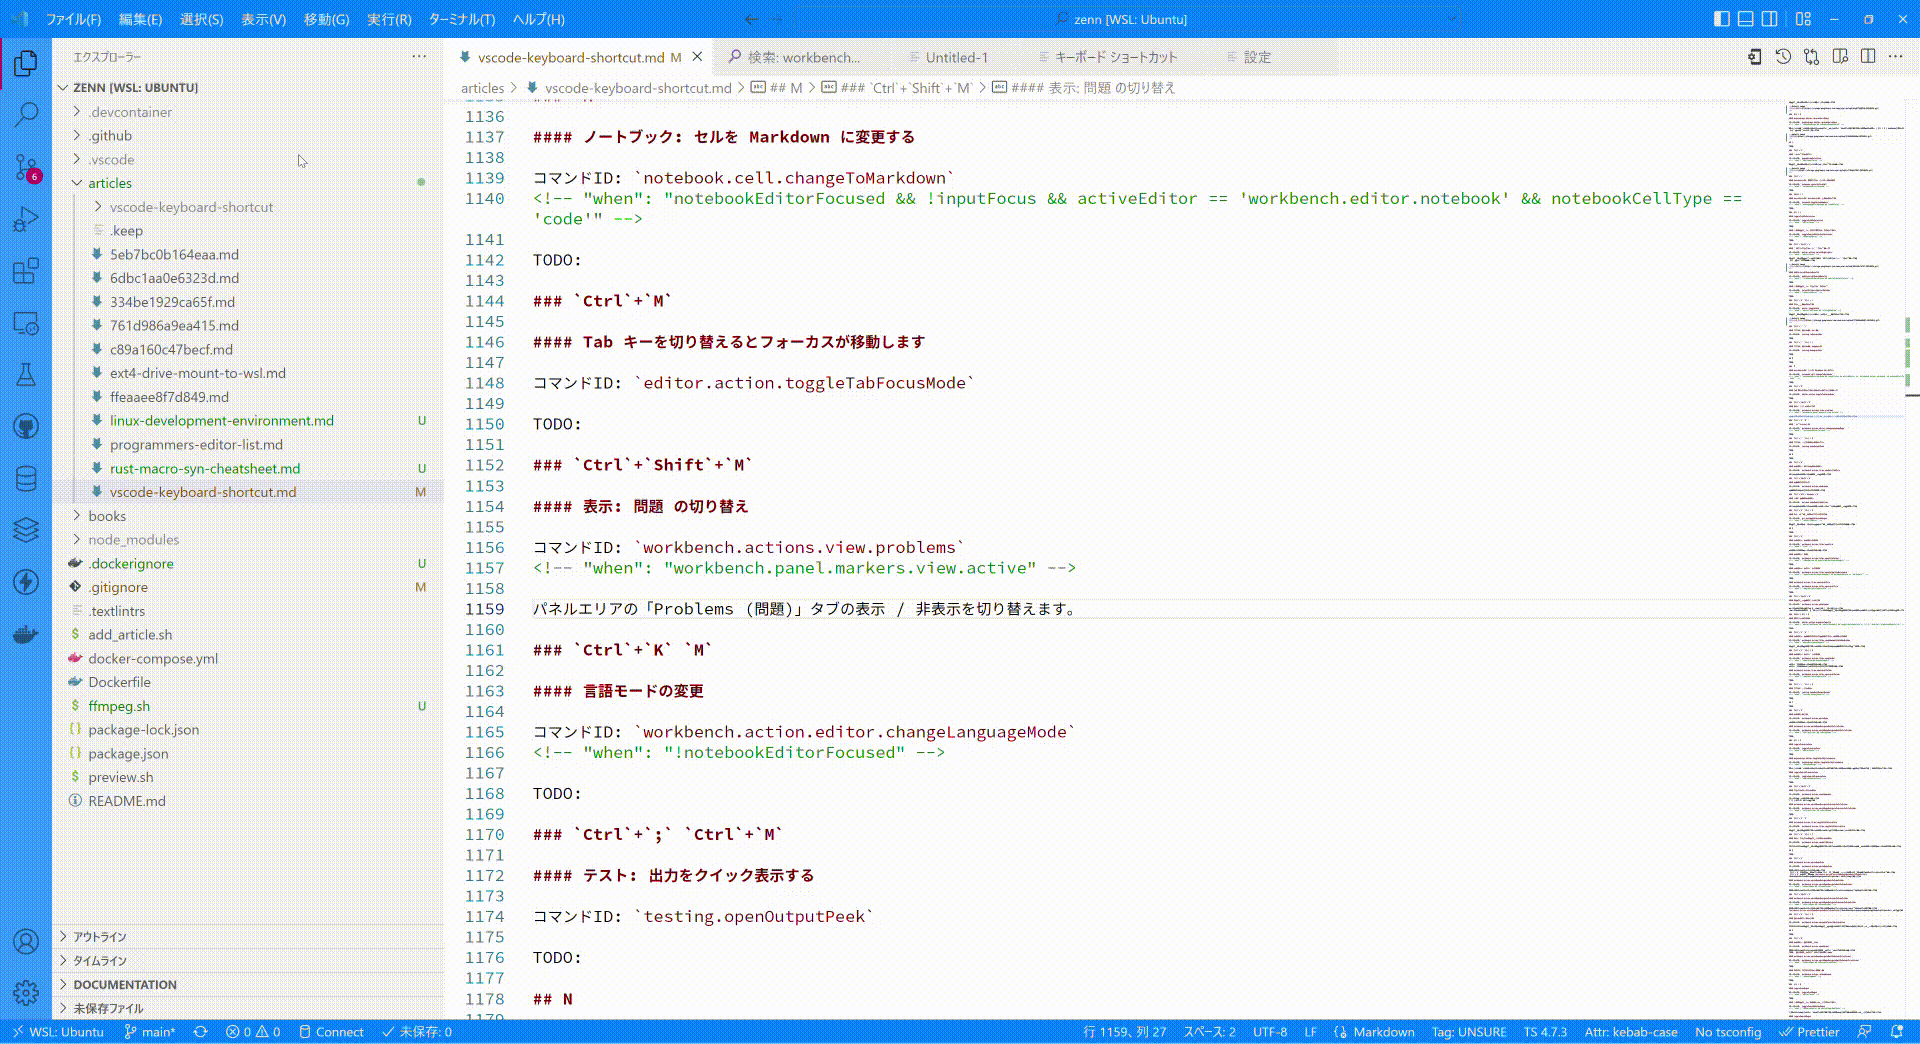1920x1044 pixels.
Task: Expand the DOCUMENTATION section
Action: (247, 985)
